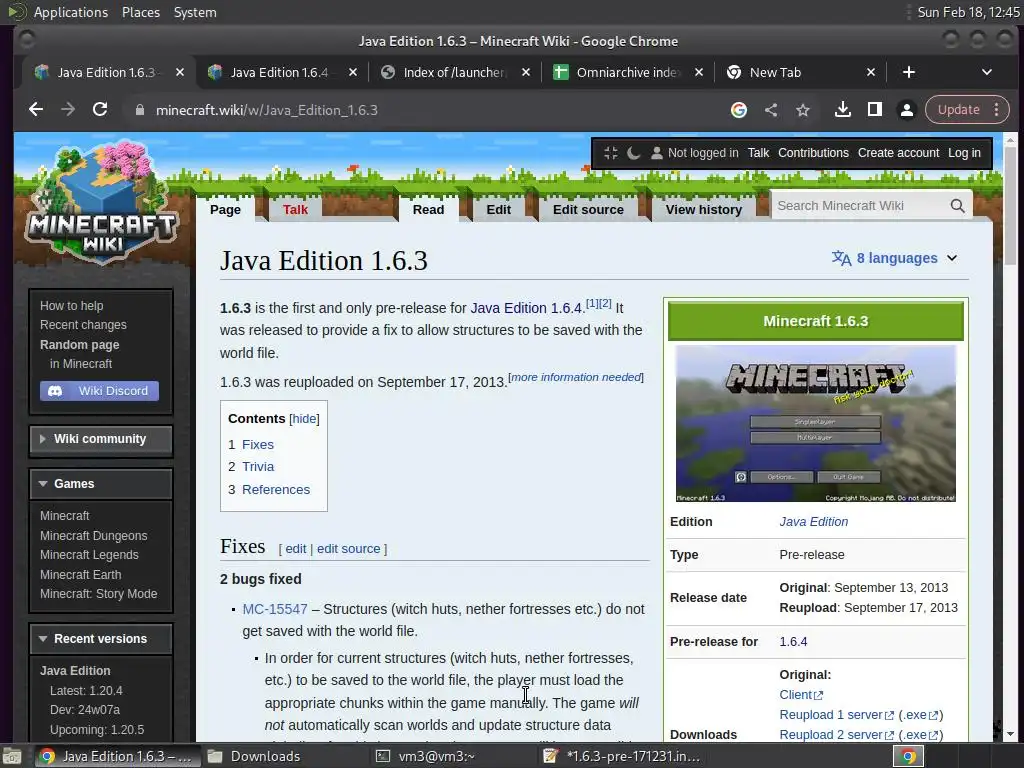Open Chrome three-dot menu
Viewport: 1024px width, 768px height.
coord(997,110)
